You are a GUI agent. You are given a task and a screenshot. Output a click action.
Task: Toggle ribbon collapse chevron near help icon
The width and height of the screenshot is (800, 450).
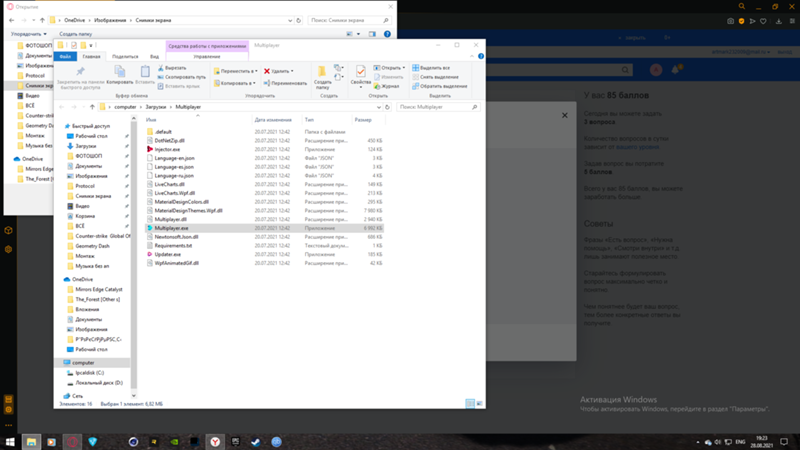pos(472,56)
